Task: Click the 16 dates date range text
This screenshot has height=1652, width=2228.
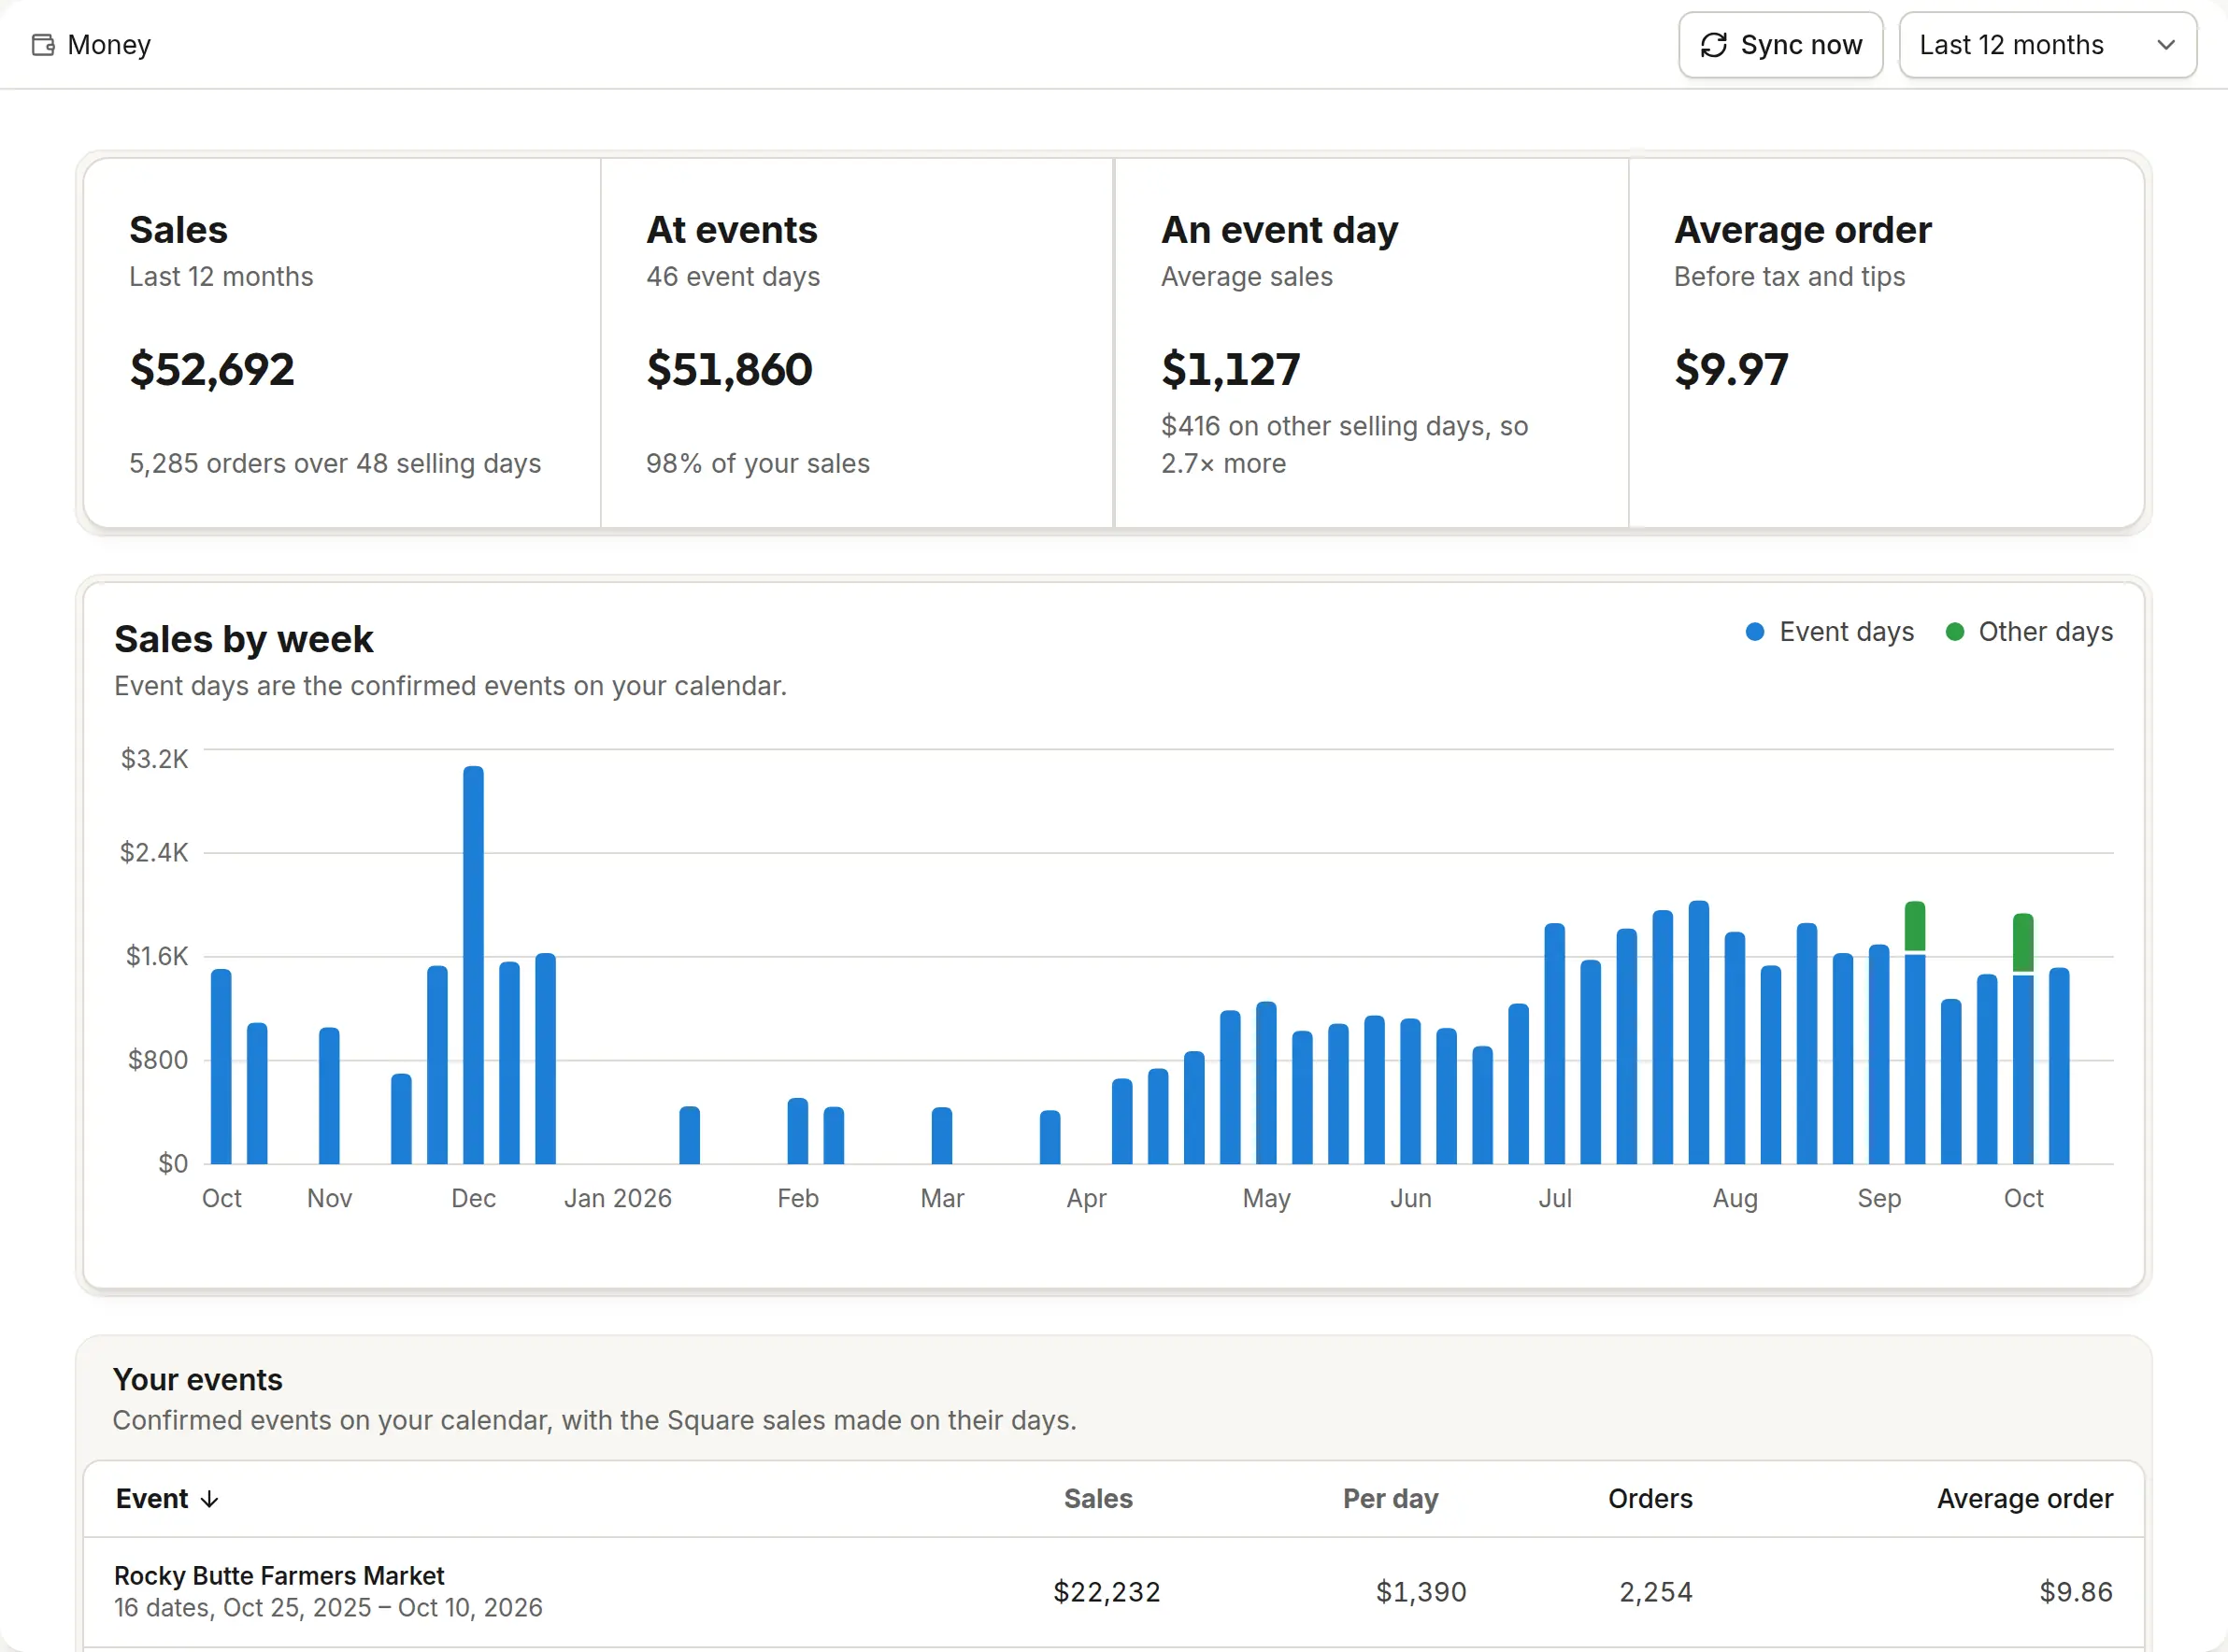Action: [x=328, y=1607]
